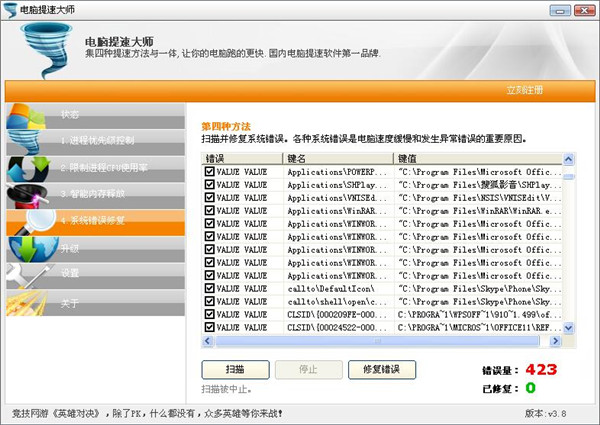Click the globe download icon beside 升级
Viewport: 600px width, 425px height.
33,249
